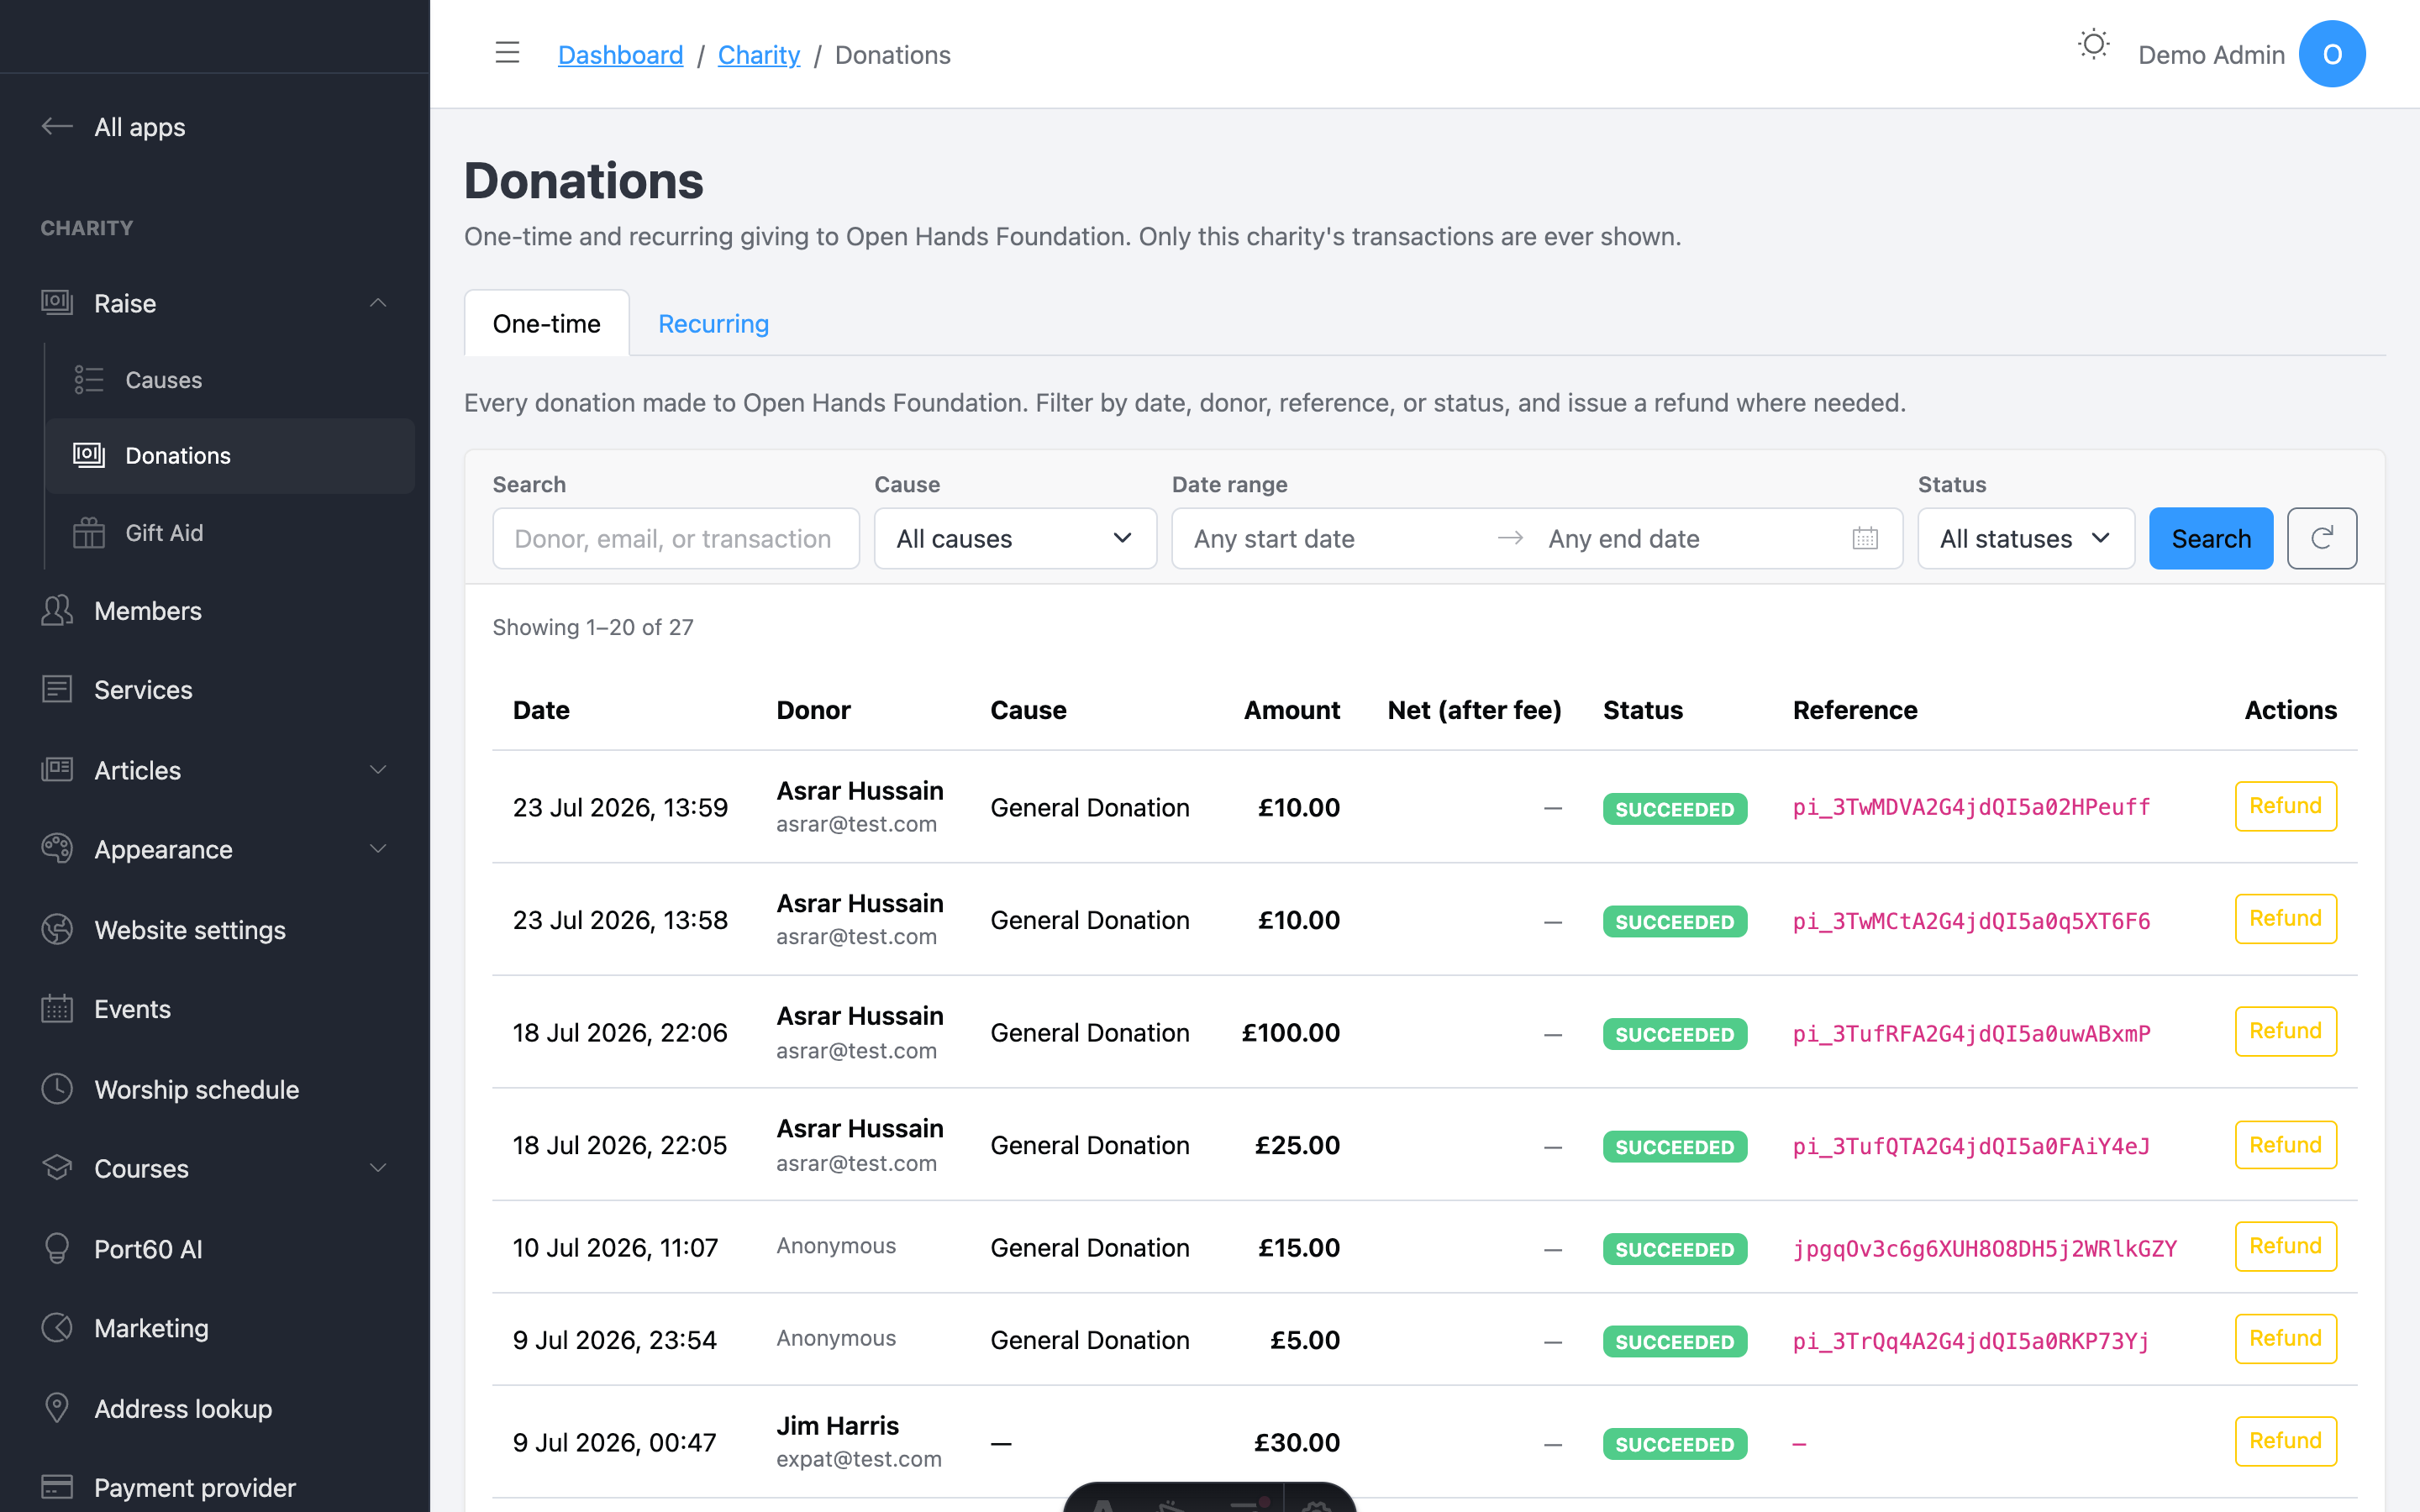The image size is (2420, 1512).
Task: Refund the £5.00 anonymous donation
Action: click(2285, 1338)
